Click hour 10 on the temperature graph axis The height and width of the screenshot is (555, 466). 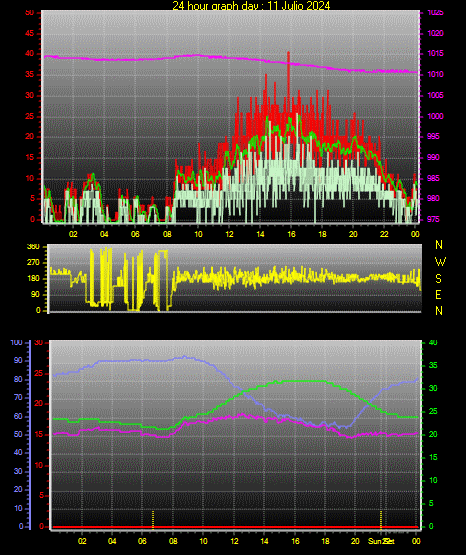point(203,541)
